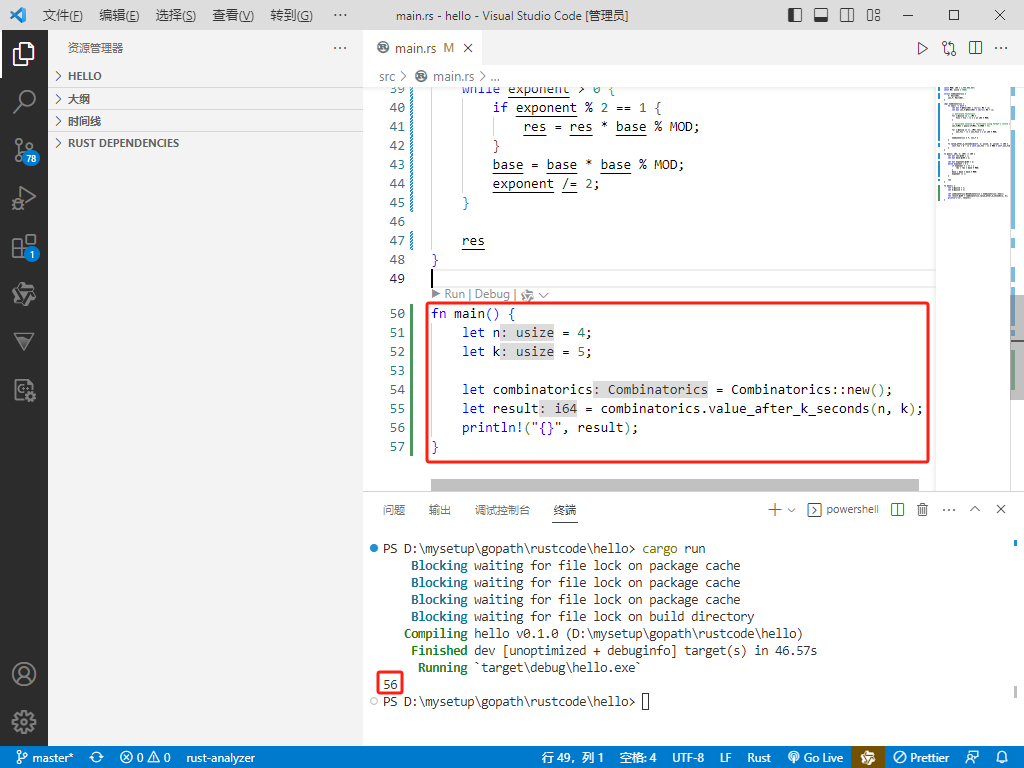Screen dimensions: 1024x768
Task: Open the Manage gear icon
Action: (24, 722)
